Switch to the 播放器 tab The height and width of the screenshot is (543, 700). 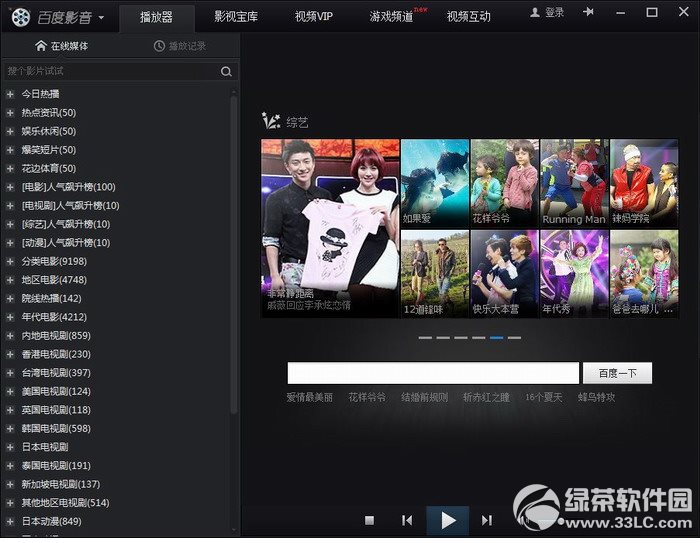point(156,17)
